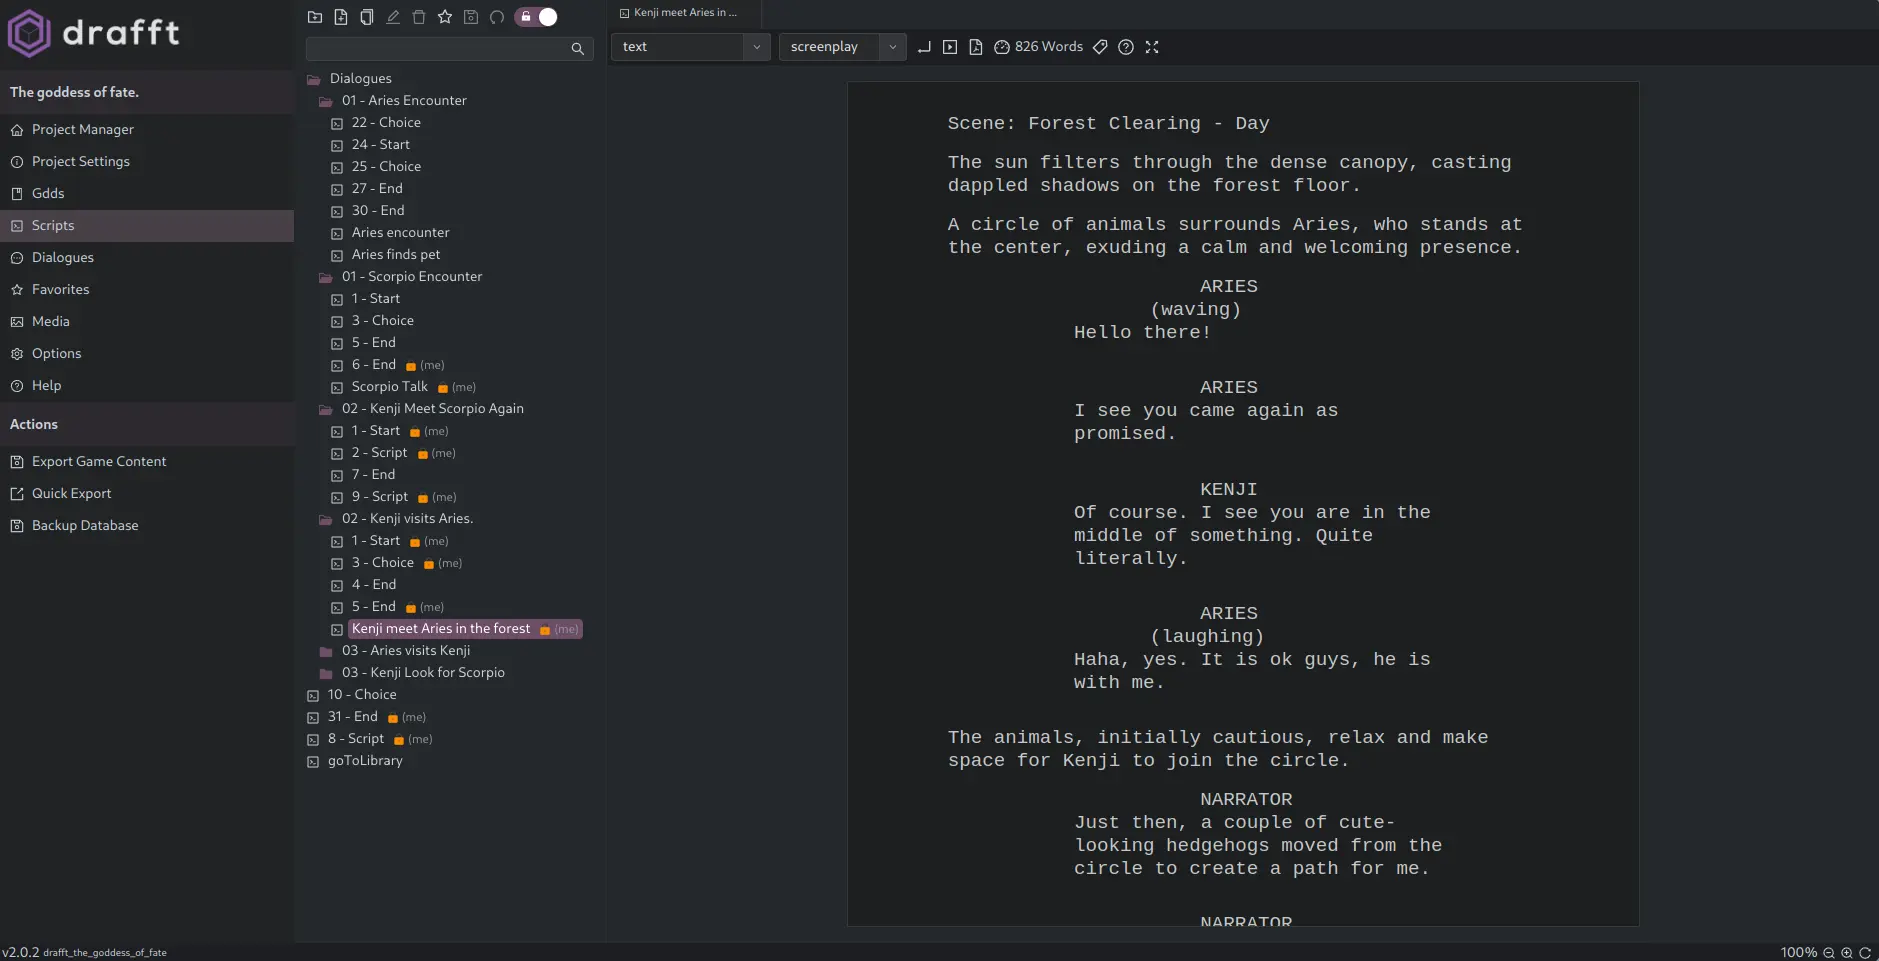This screenshot has height=961, width=1879.
Task: Create a new script file
Action: tap(342, 17)
